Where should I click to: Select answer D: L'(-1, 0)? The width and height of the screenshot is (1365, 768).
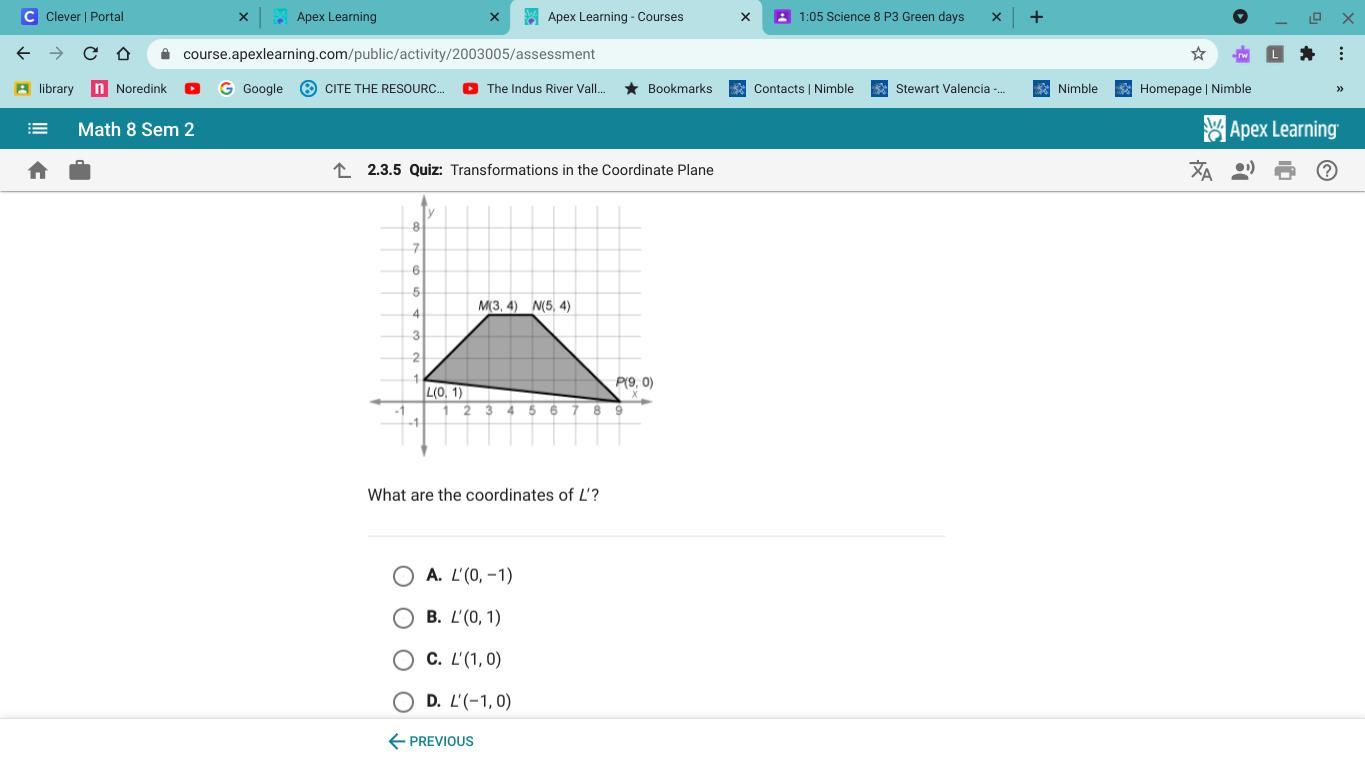(x=403, y=702)
